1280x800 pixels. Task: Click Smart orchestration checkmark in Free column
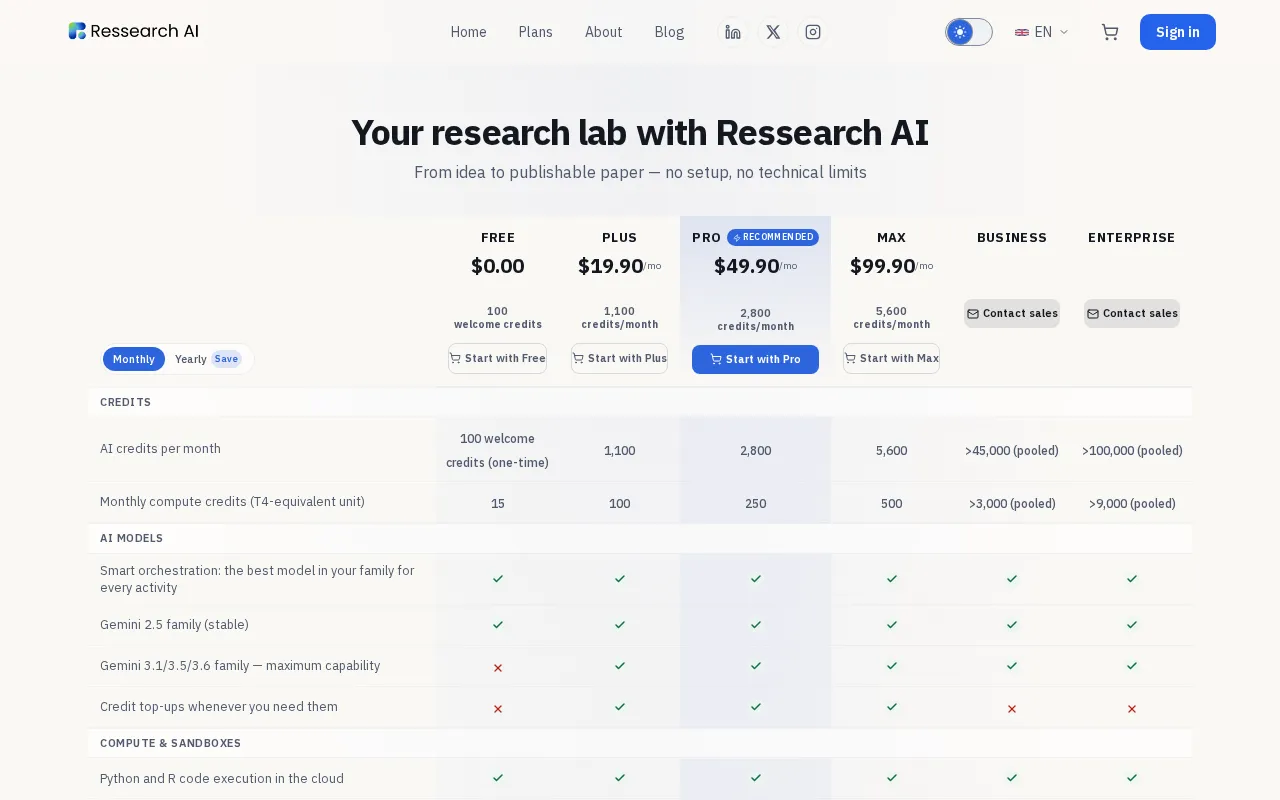498,579
